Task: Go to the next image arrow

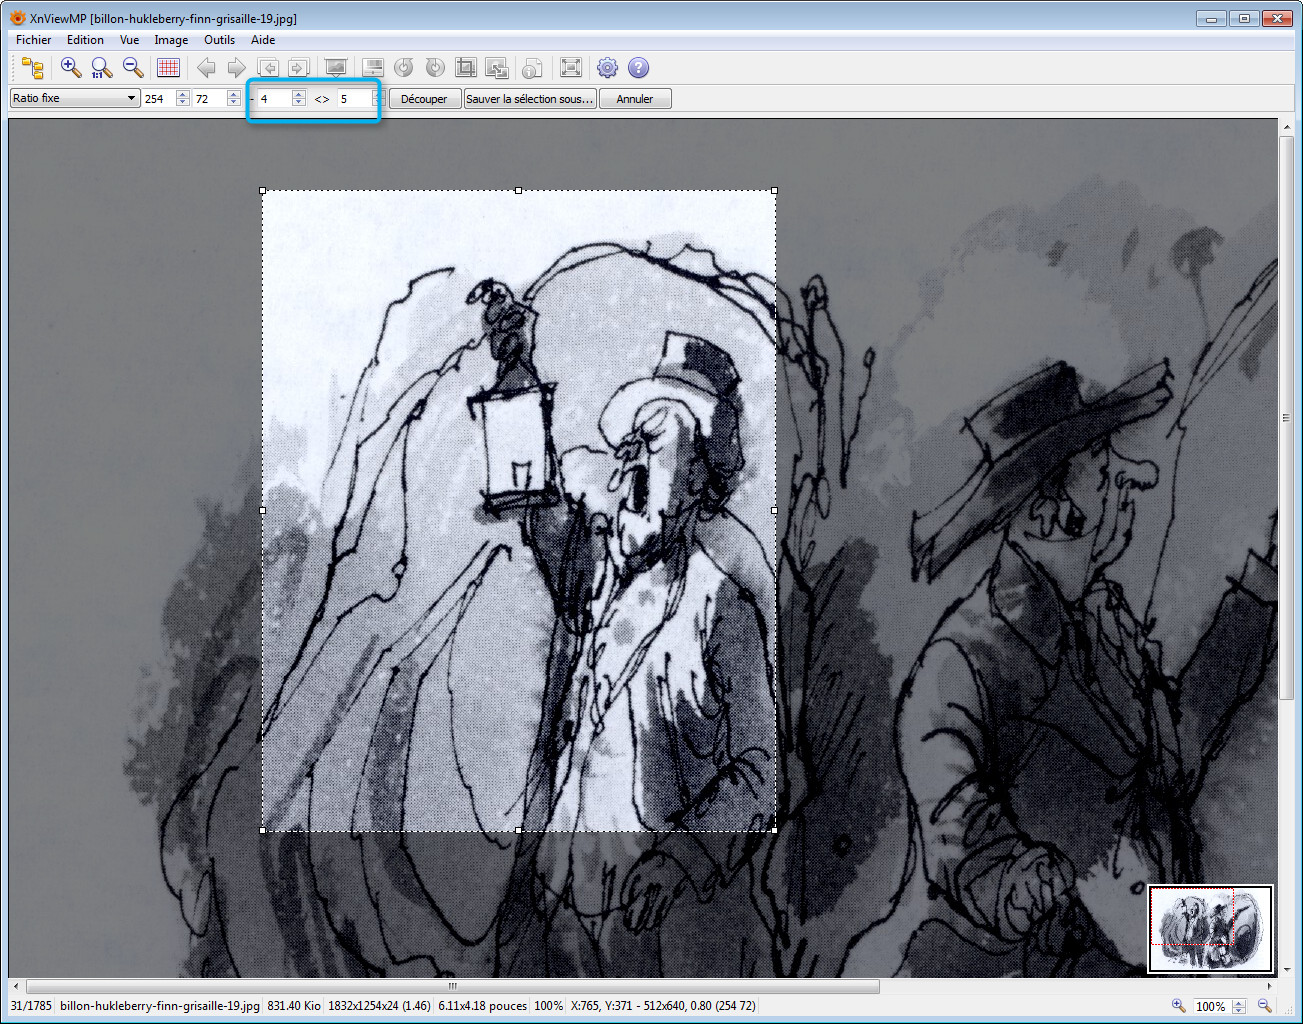Action: pos(236,68)
